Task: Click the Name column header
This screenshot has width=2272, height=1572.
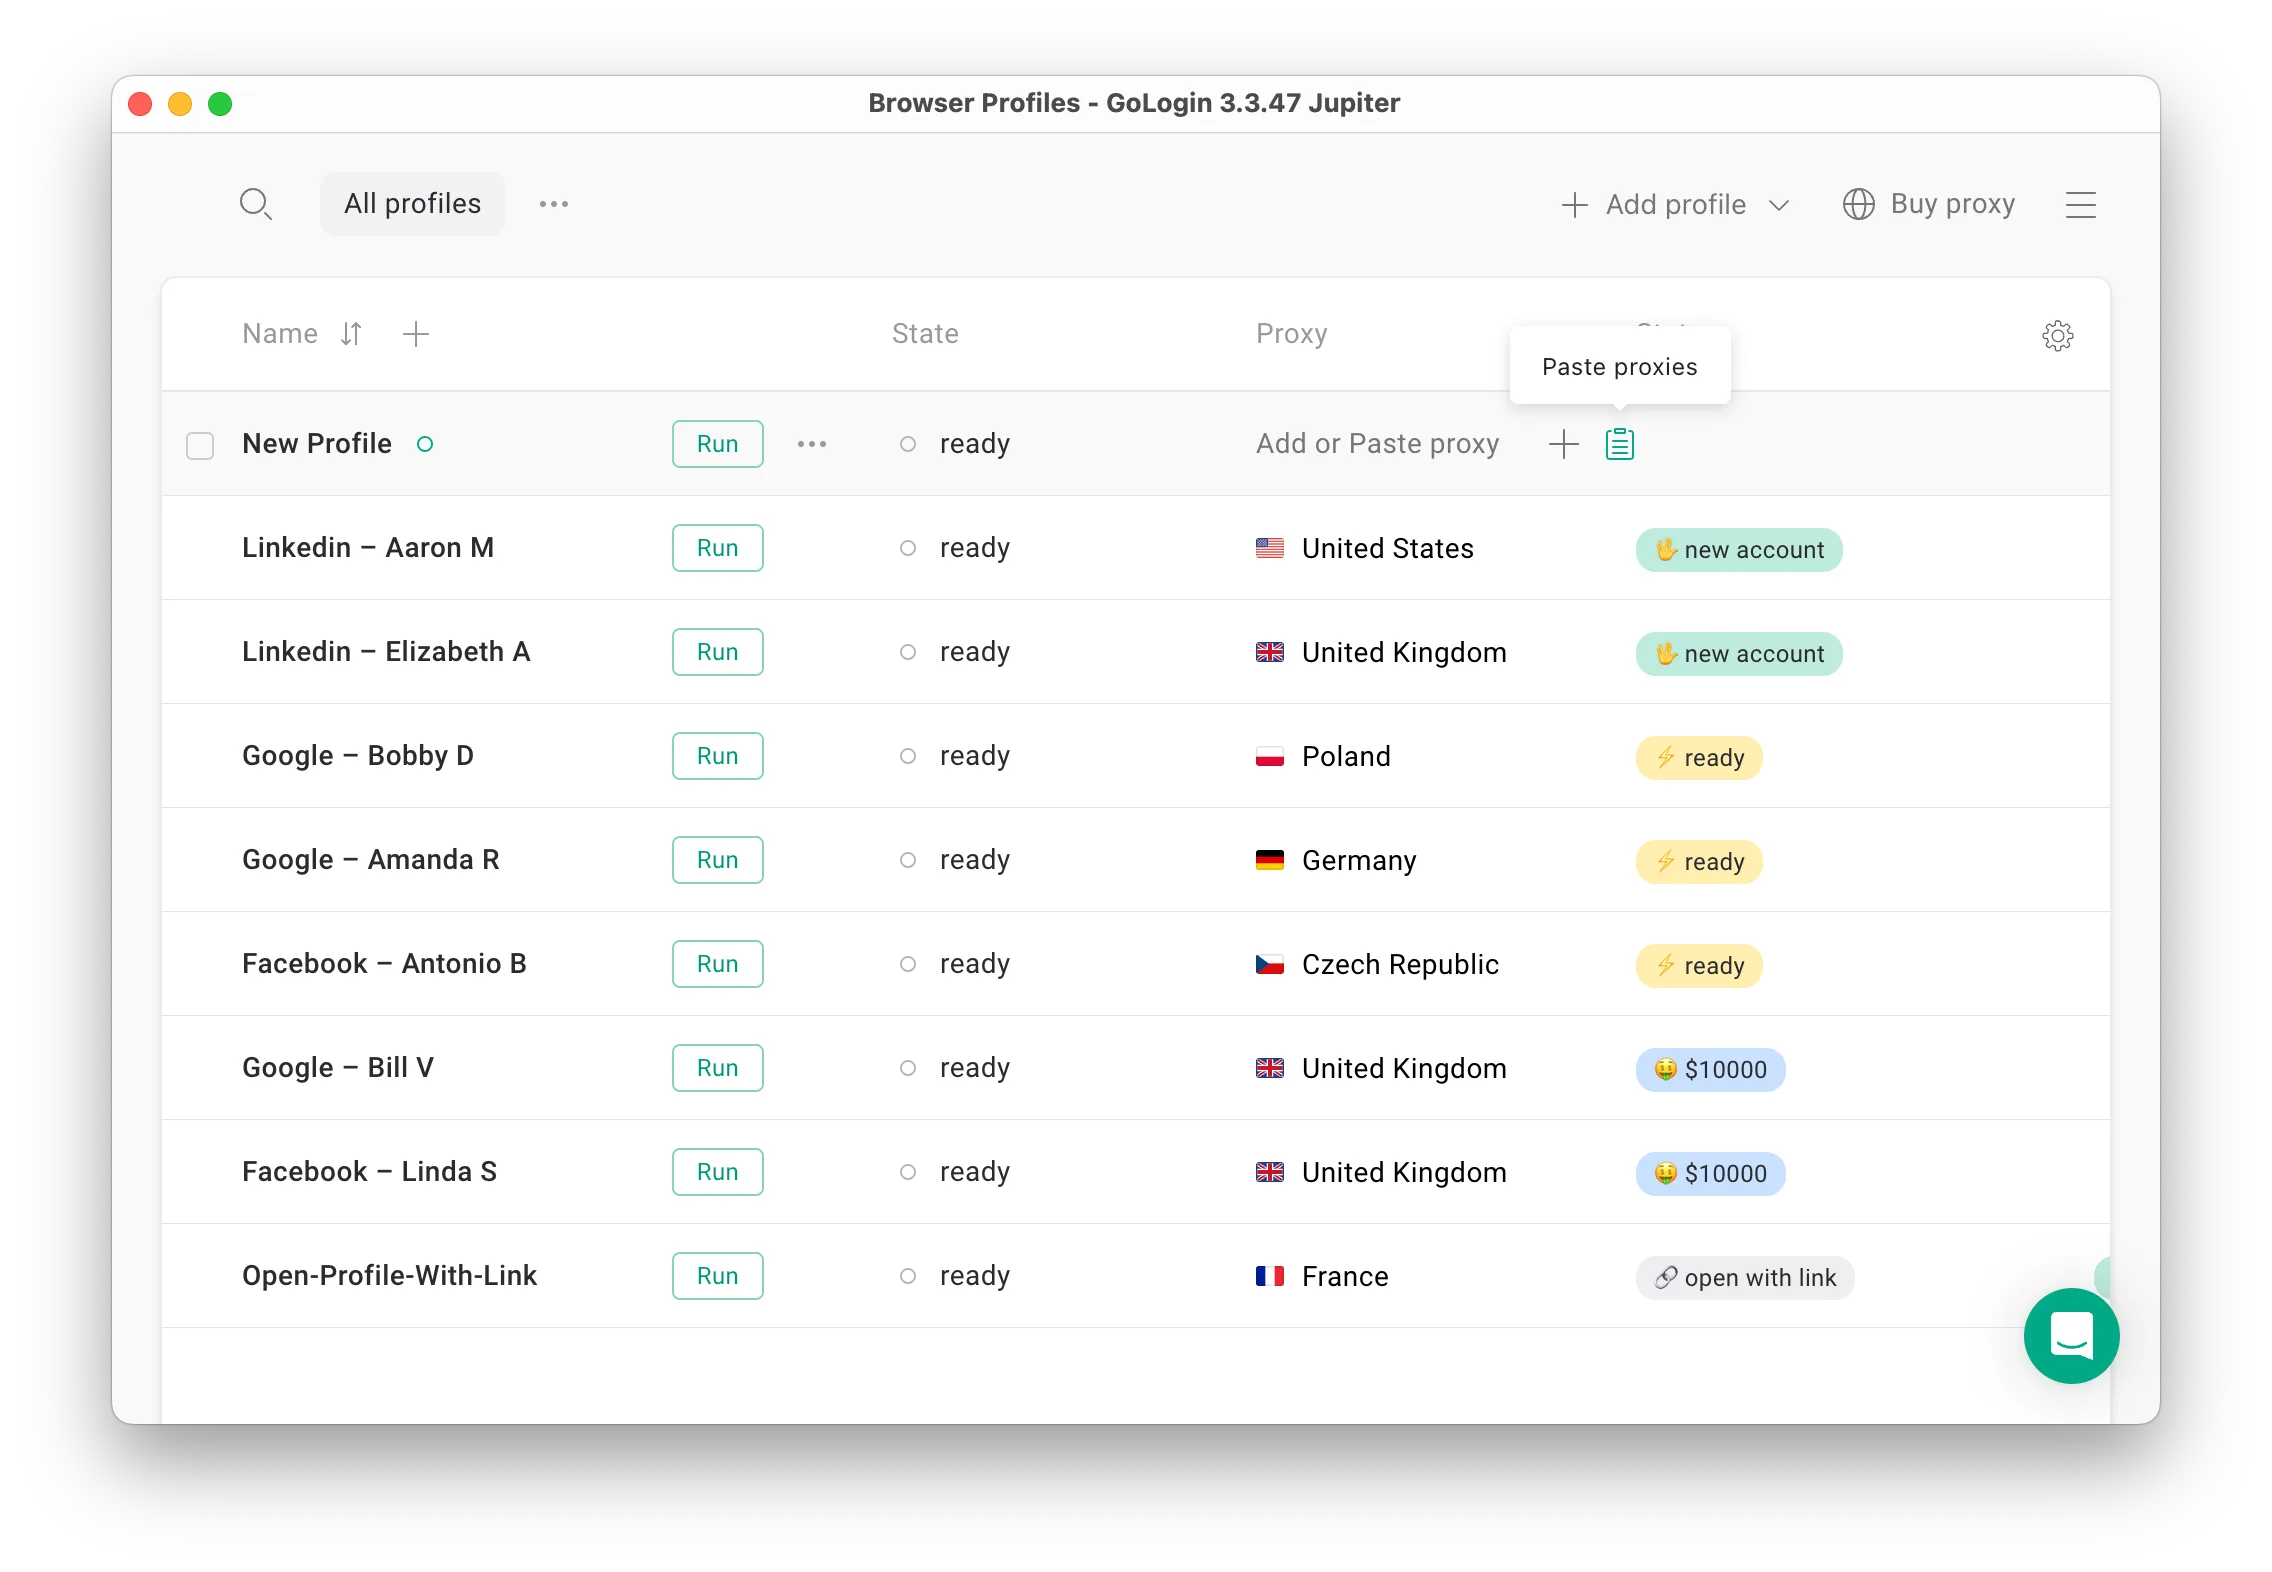Action: (280, 334)
